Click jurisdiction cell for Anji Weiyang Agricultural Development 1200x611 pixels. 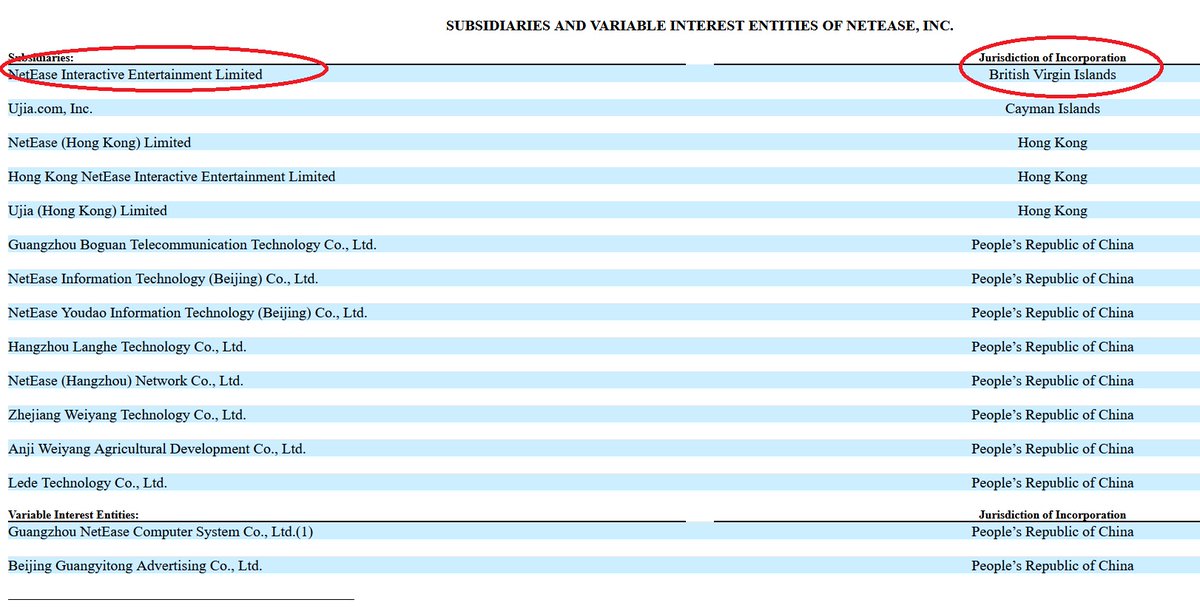click(1052, 448)
